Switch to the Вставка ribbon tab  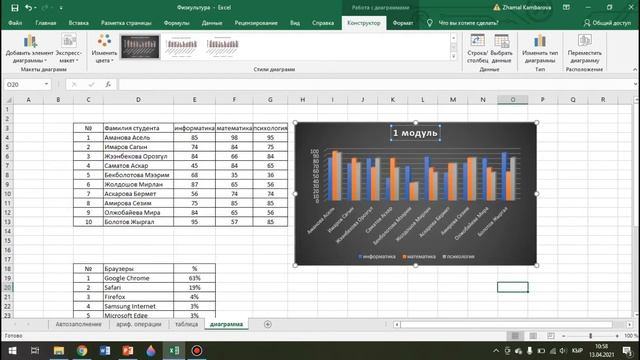tap(78, 23)
